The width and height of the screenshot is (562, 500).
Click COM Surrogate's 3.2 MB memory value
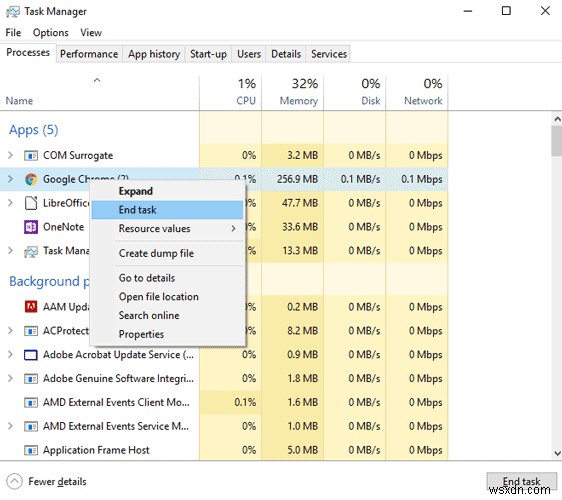[x=303, y=155]
